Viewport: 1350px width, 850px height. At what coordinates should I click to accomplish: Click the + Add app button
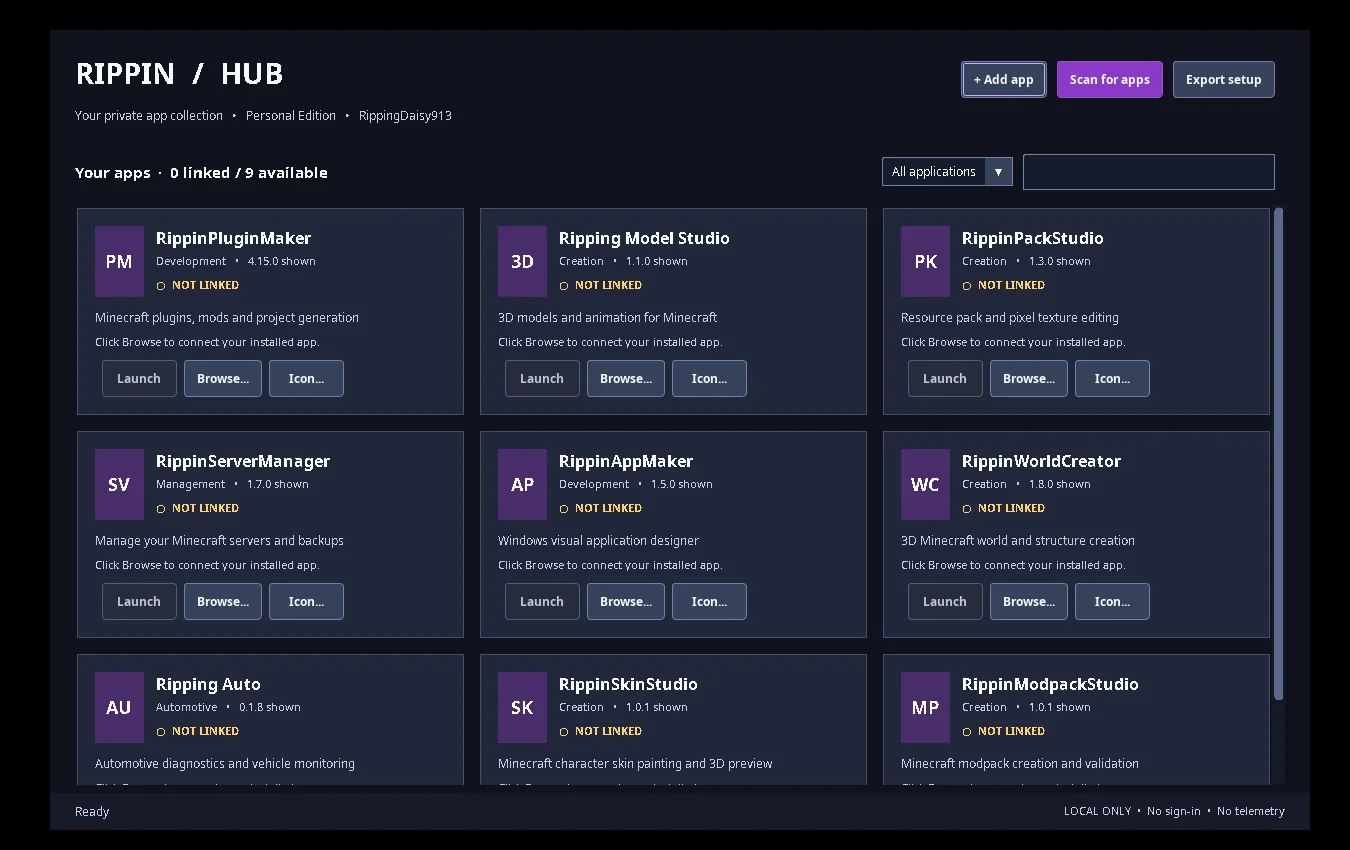coord(1004,80)
